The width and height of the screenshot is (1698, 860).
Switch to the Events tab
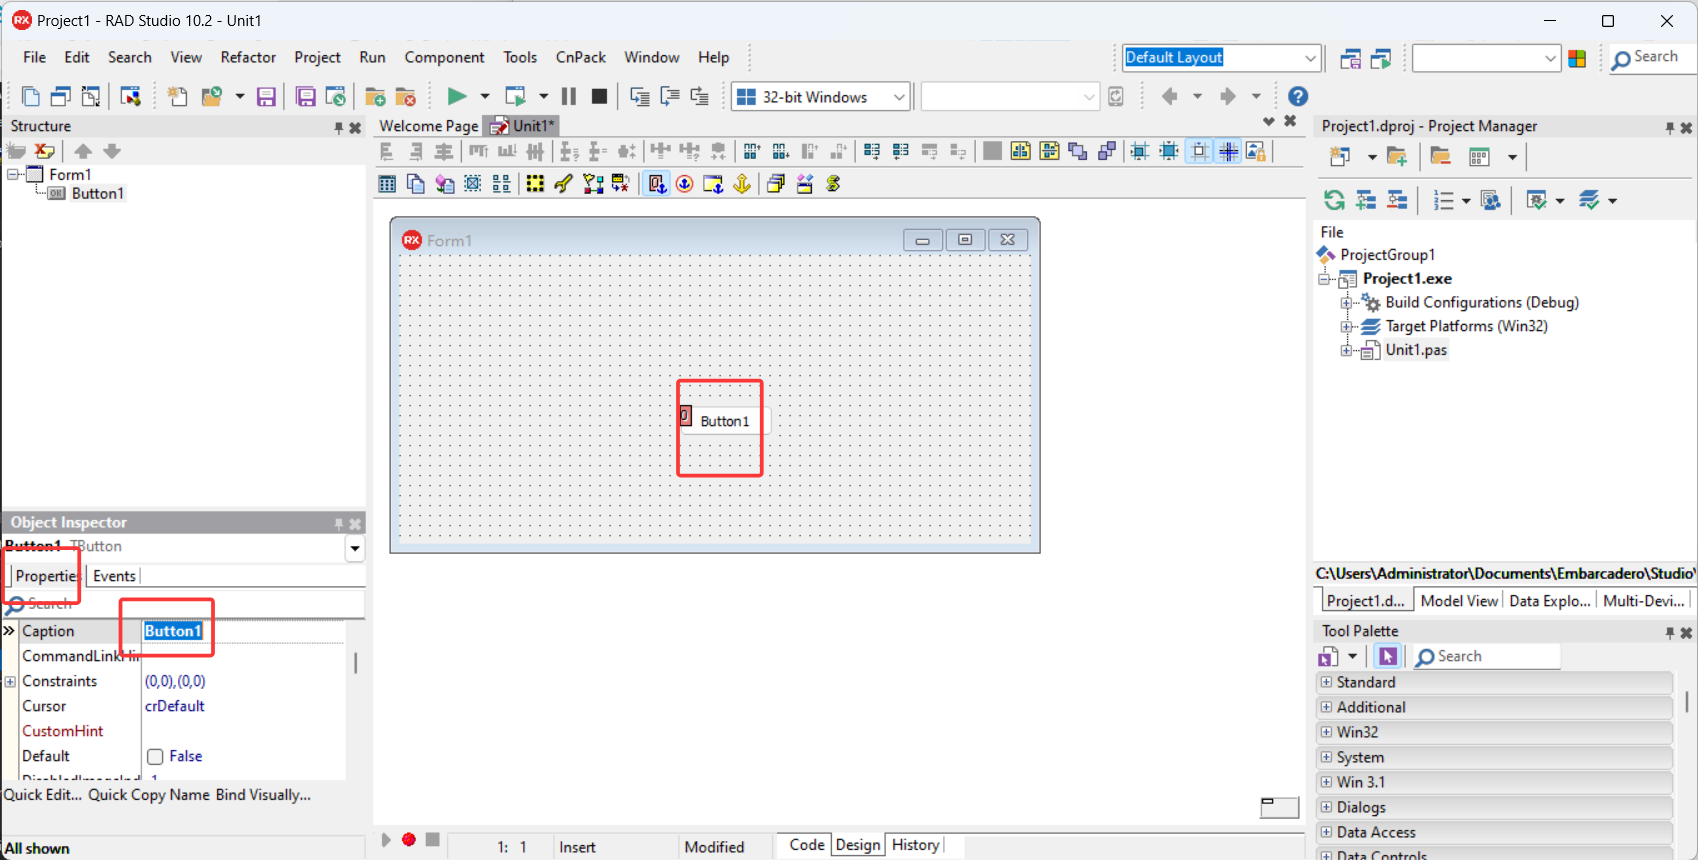pyautogui.click(x=114, y=576)
